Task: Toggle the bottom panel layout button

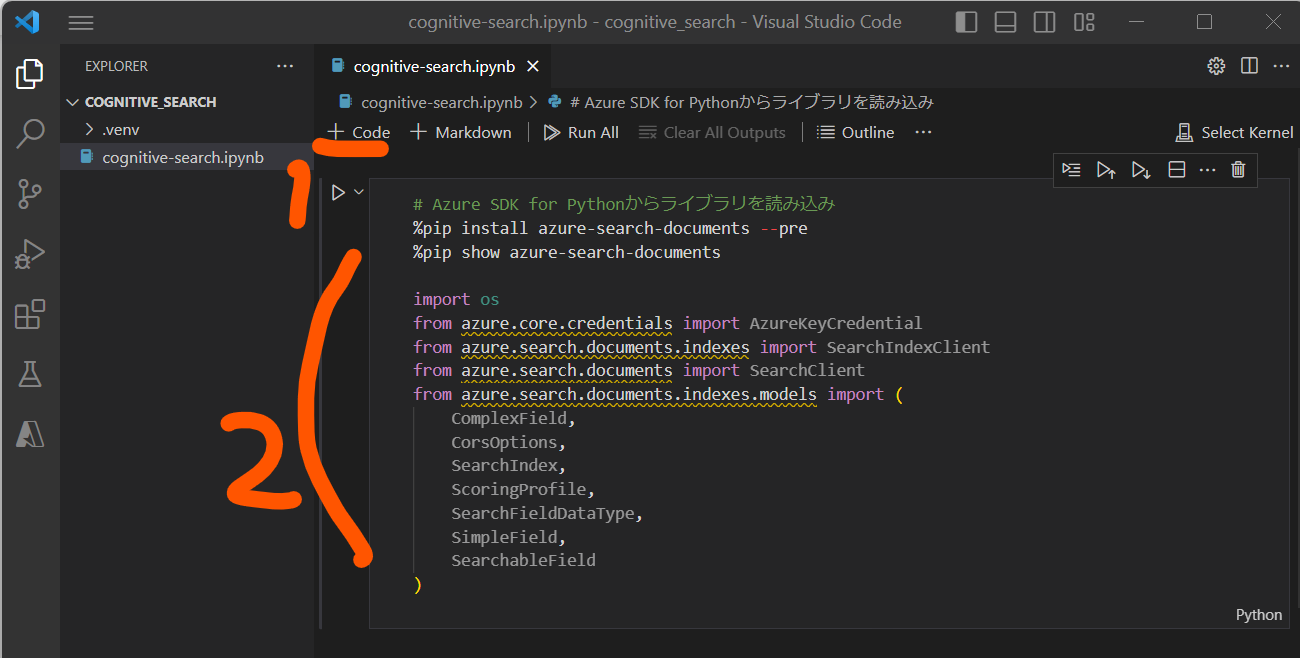Action: [1006, 22]
